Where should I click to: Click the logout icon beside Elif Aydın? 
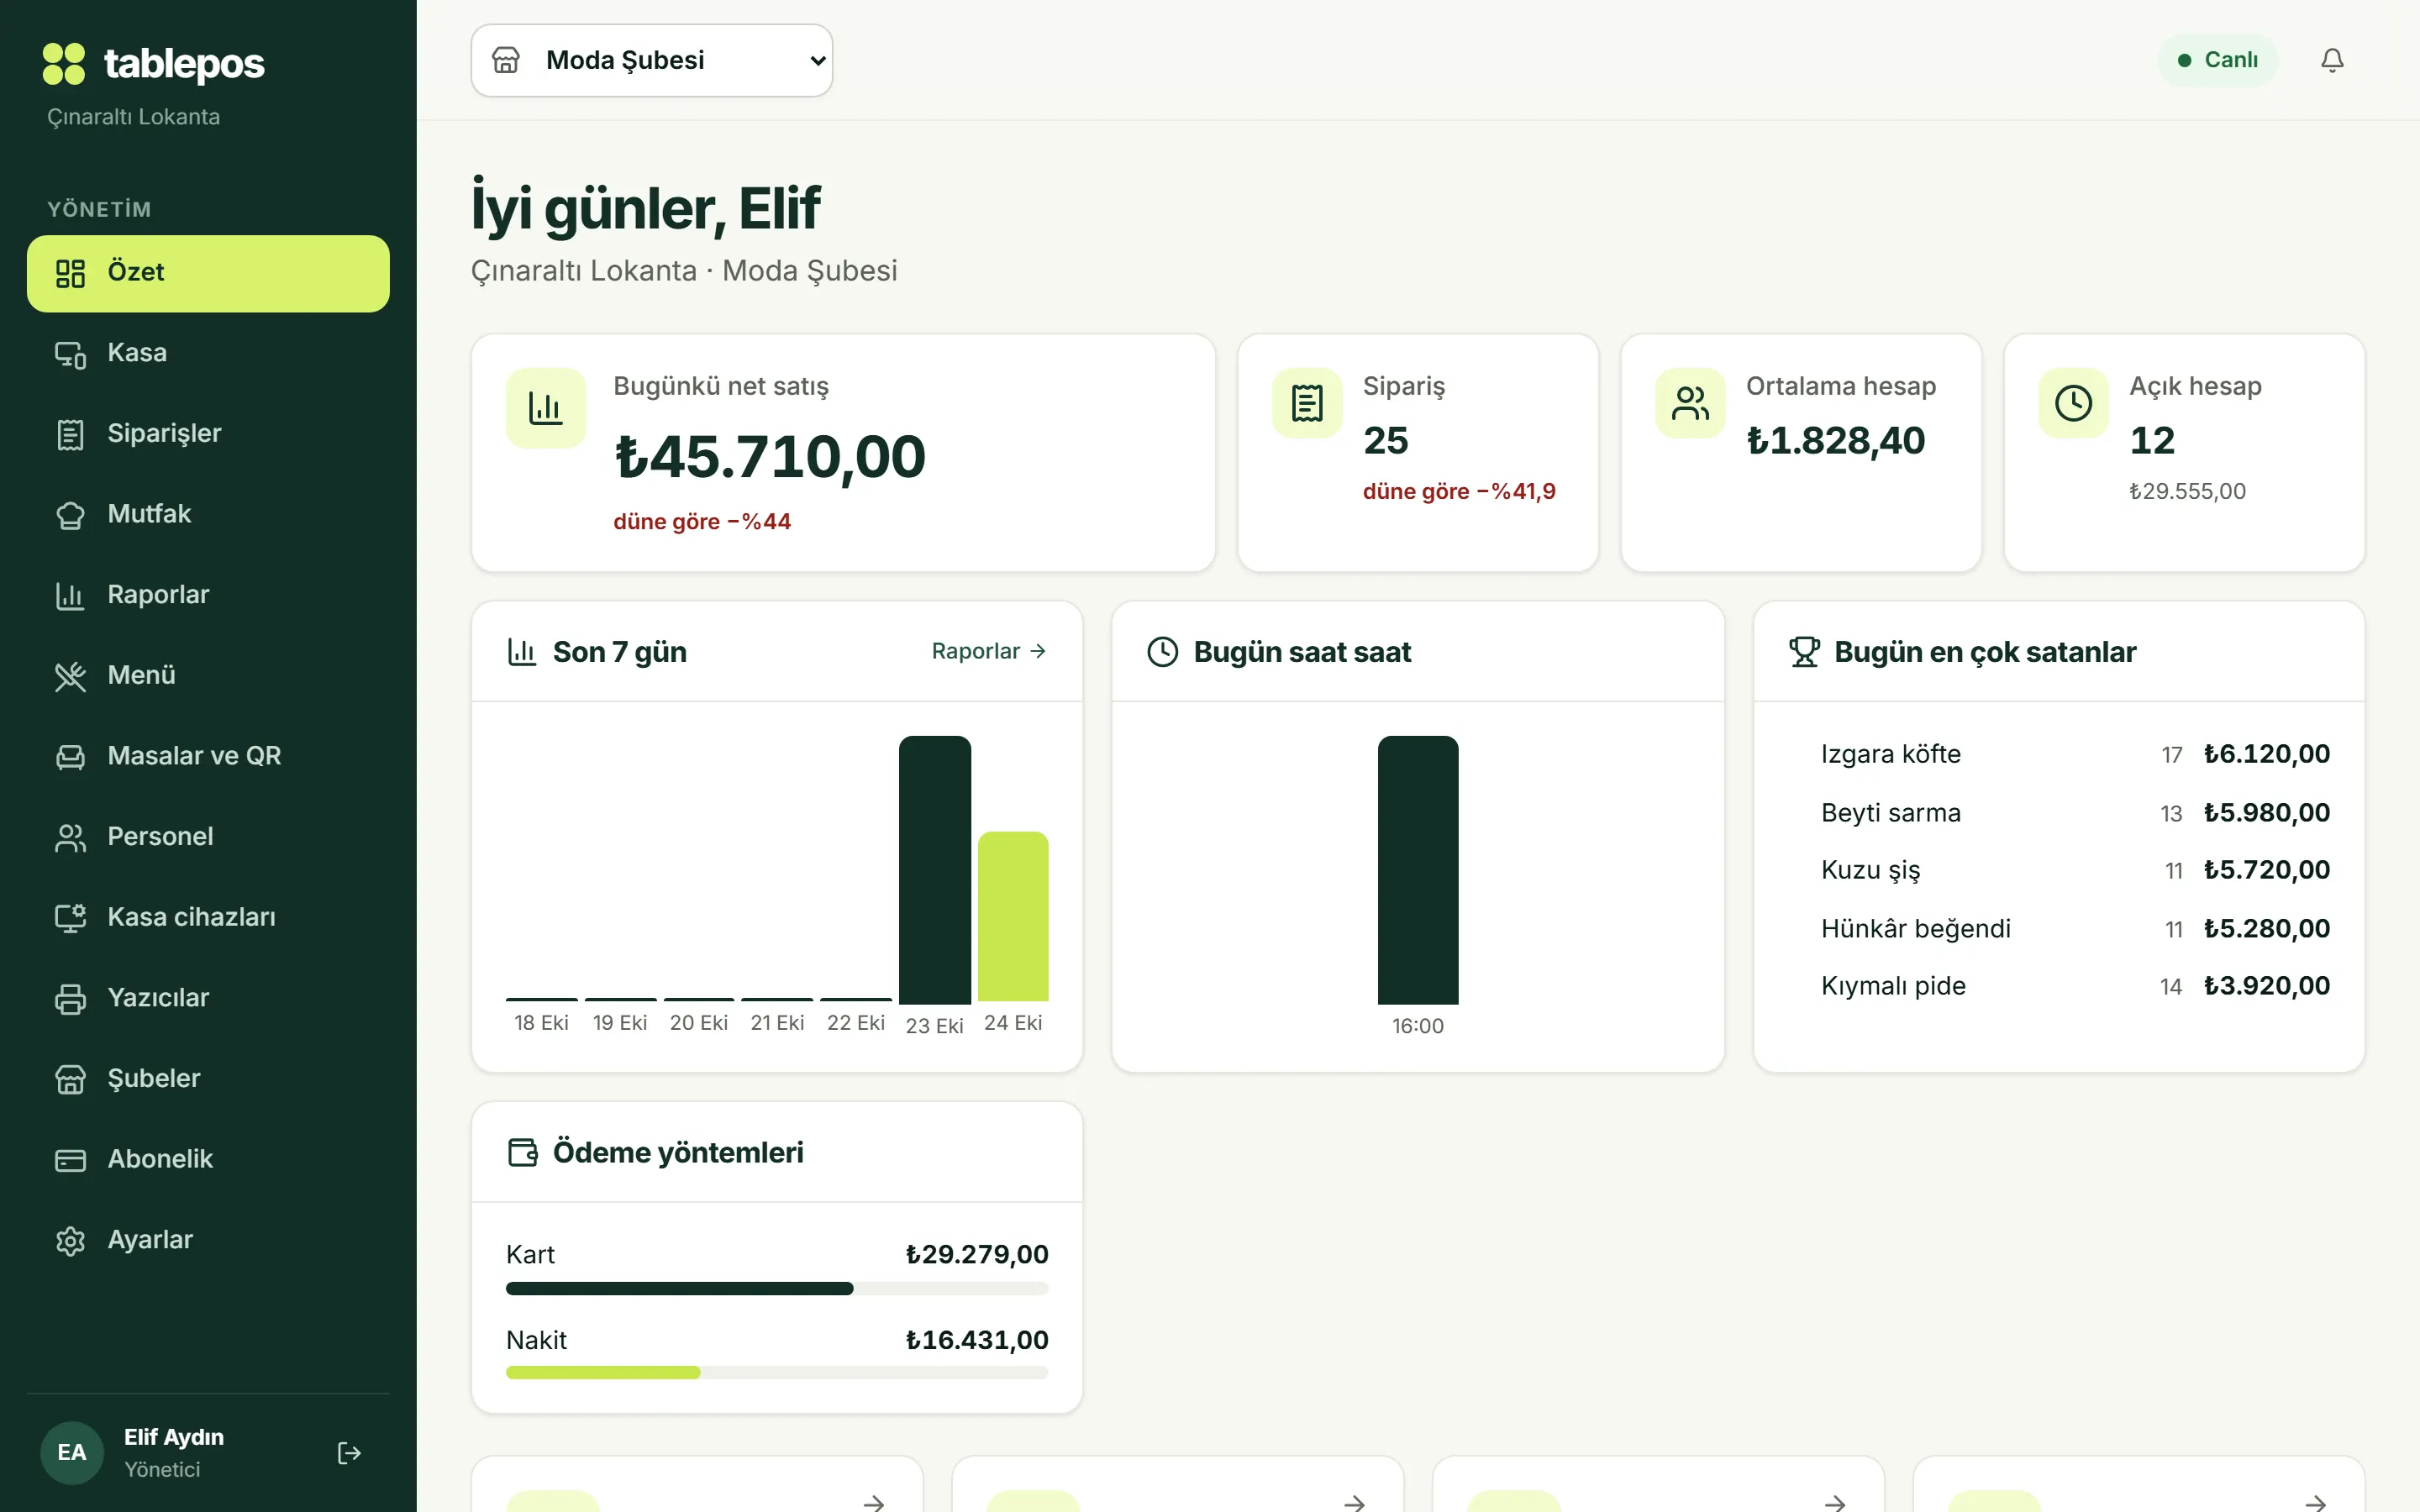(349, 1452)
